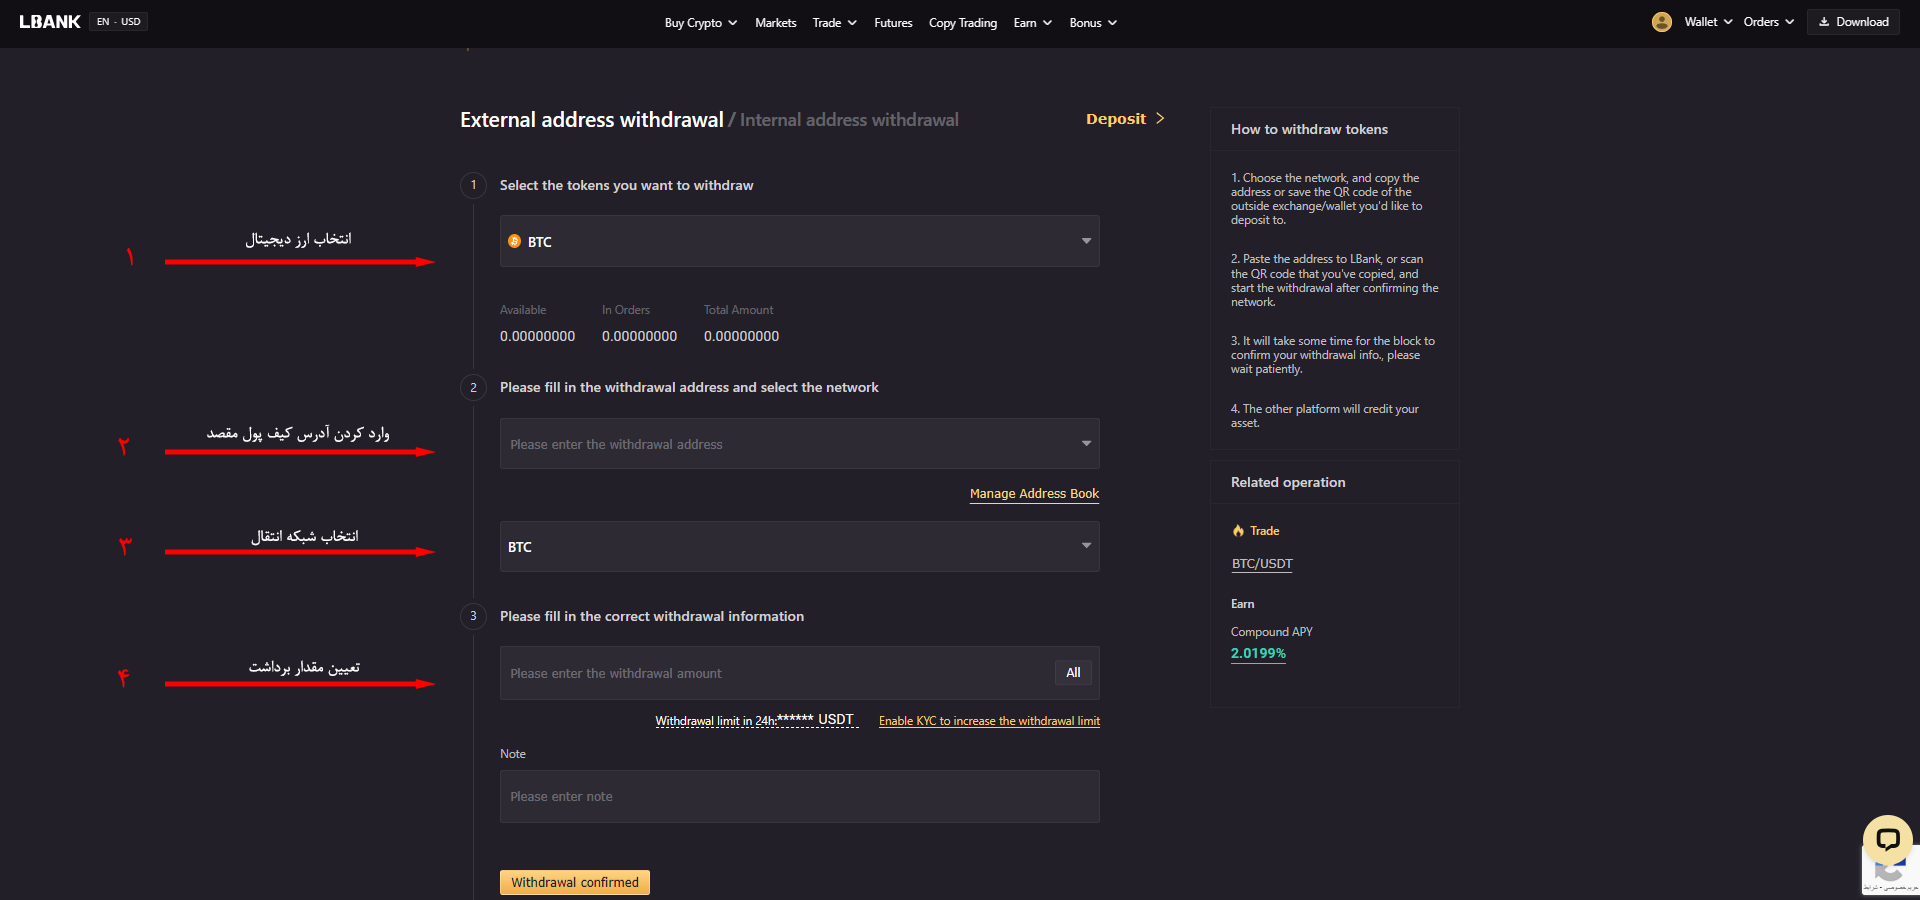Open the EN - USD language selector
This screenshot has height=900, width=1920.
point(119,22)
